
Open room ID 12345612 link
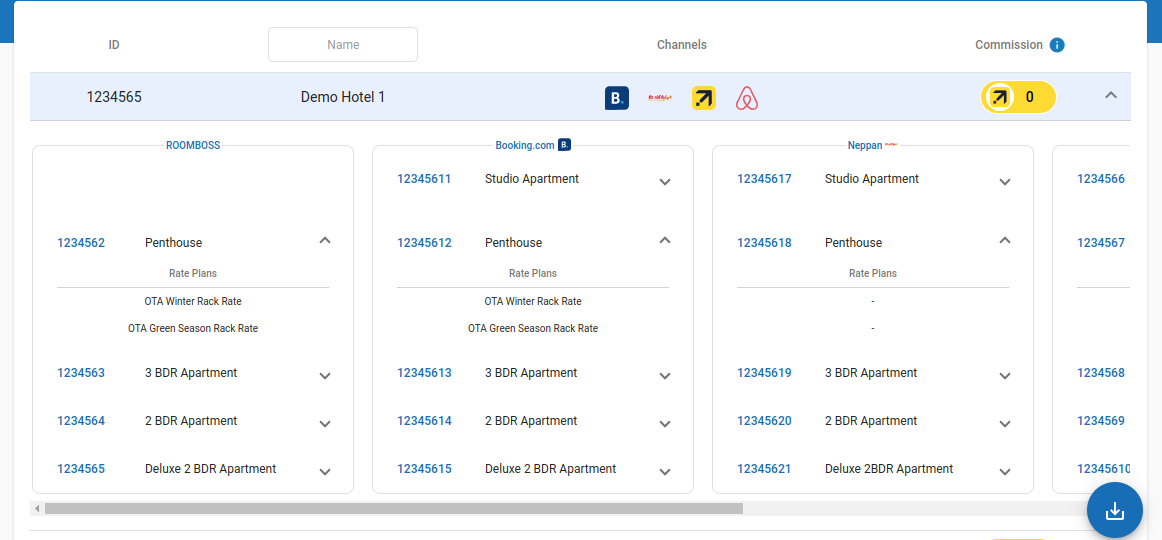424,243
